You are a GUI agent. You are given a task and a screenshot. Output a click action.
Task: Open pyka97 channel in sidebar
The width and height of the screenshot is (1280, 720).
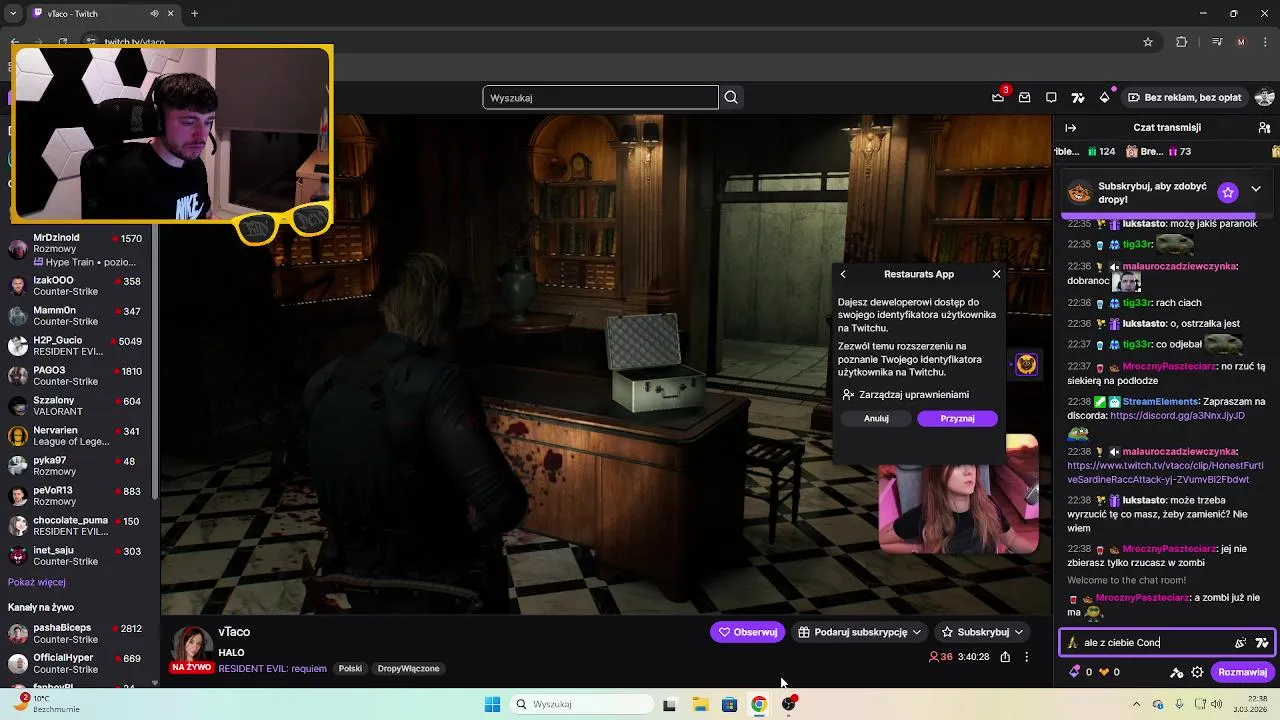tap(78, 466)
